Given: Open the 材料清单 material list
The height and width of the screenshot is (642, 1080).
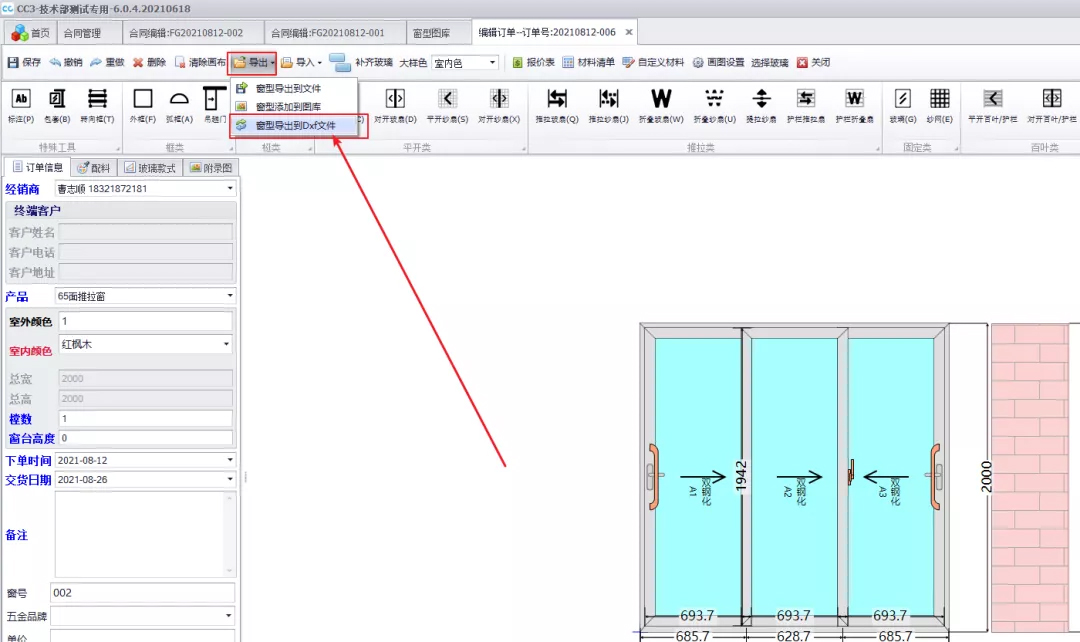Looking at the screenshot, I should [x=588, y=62].
